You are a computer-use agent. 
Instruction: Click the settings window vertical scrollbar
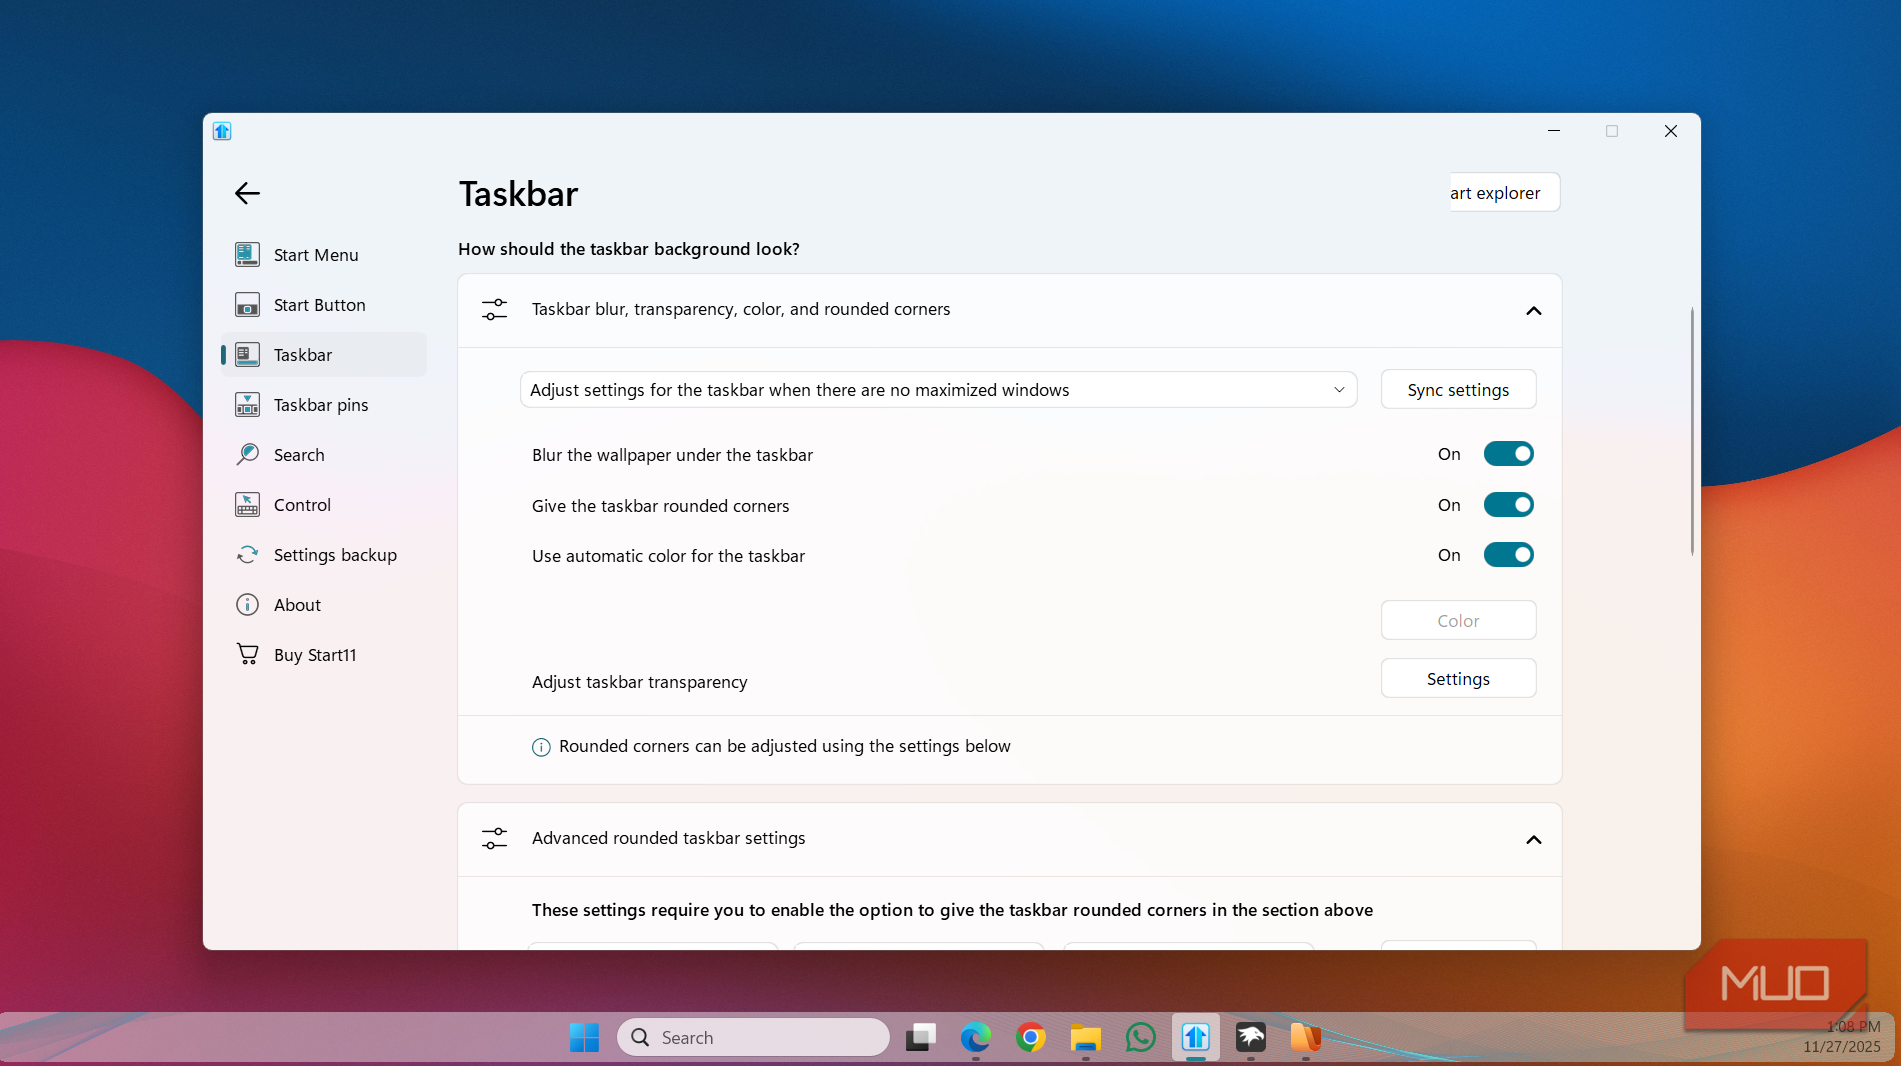pyautogui.click(x=1692, y=430)
